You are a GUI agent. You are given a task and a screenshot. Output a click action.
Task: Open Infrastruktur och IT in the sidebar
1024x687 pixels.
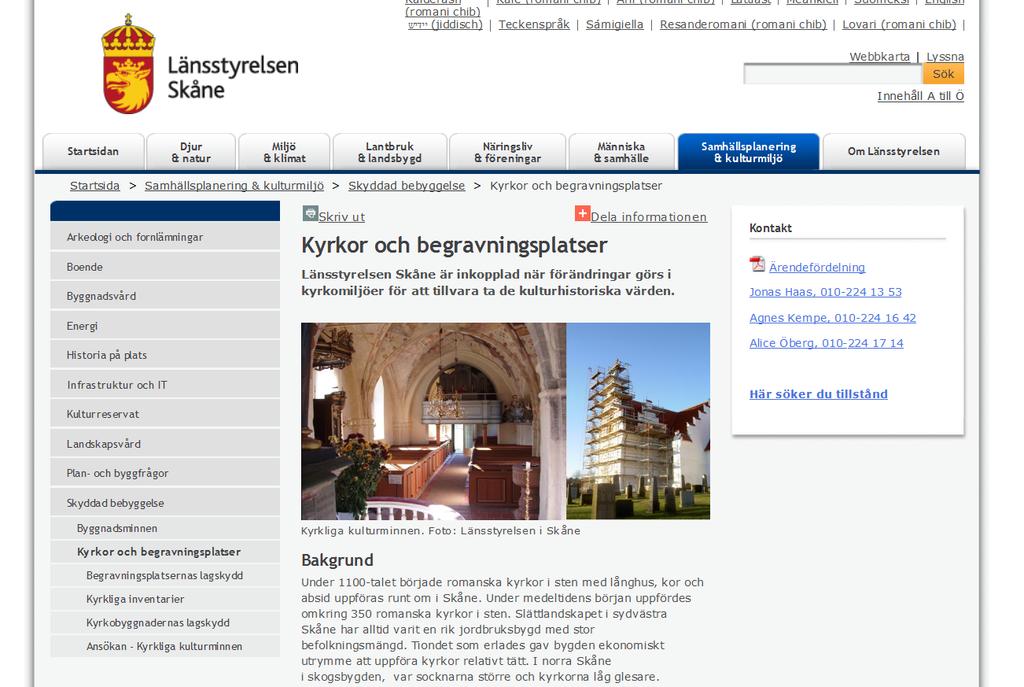click(165, 385)
